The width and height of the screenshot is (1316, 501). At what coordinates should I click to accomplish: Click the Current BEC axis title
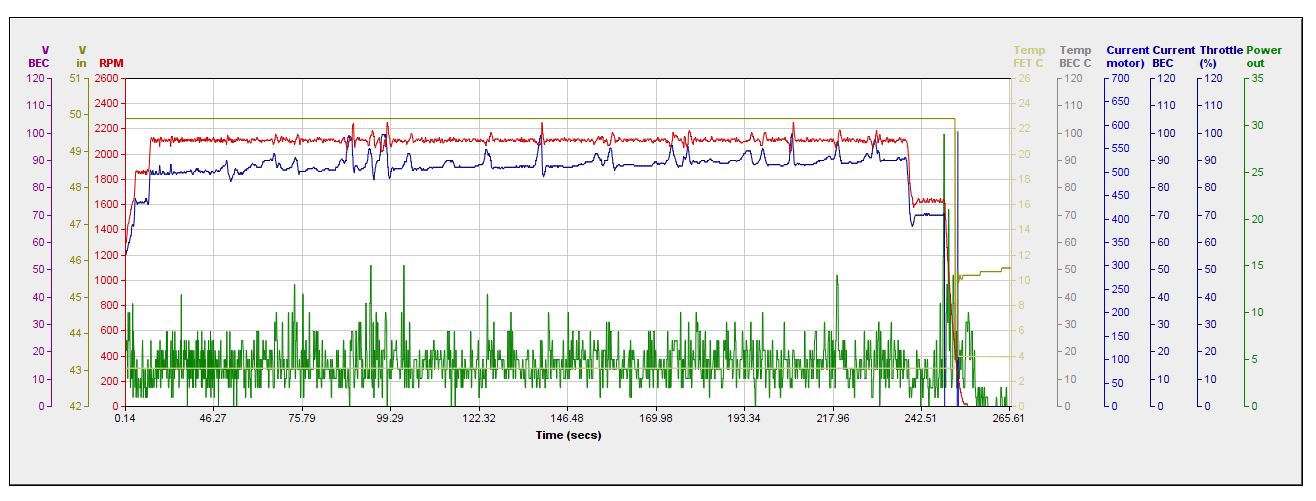coord(1173,56)
